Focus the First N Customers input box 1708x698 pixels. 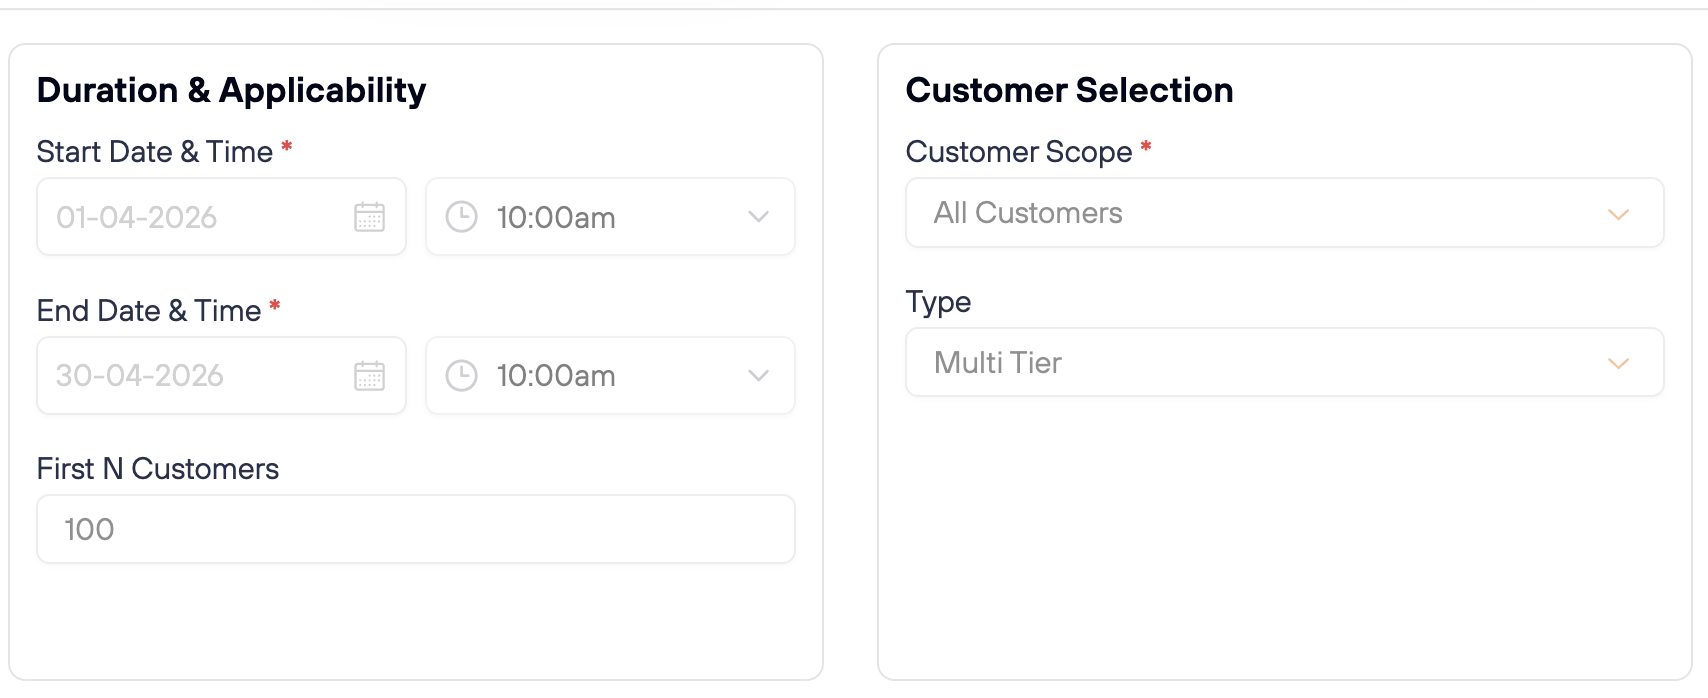[x=416, y=529]
